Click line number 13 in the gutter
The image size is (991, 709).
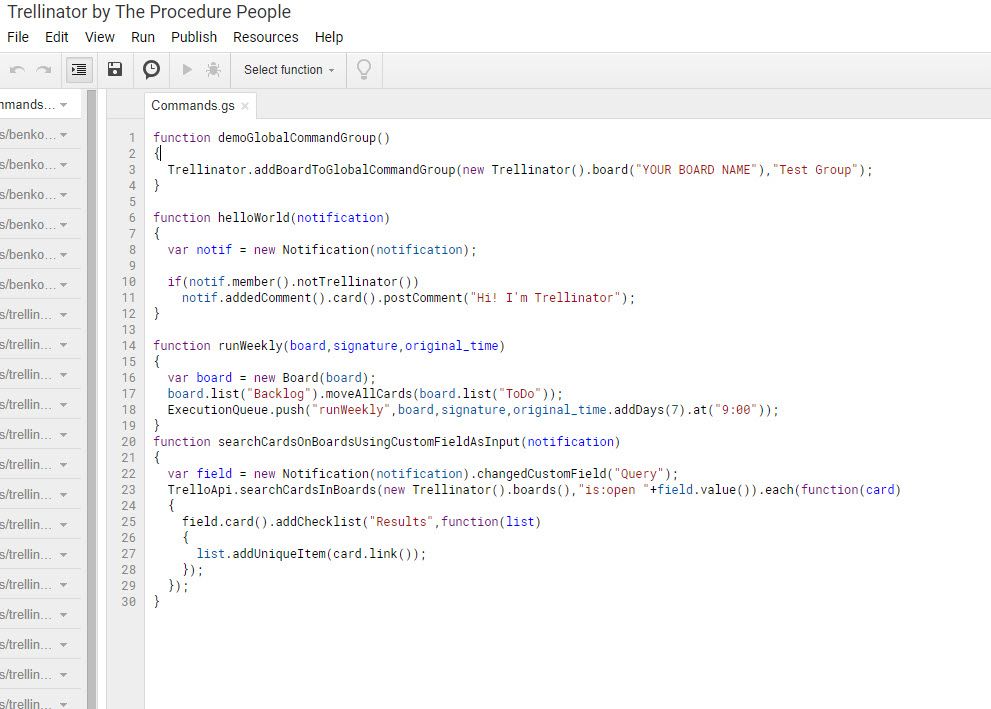pyautogui.click(x=129, y=330)
